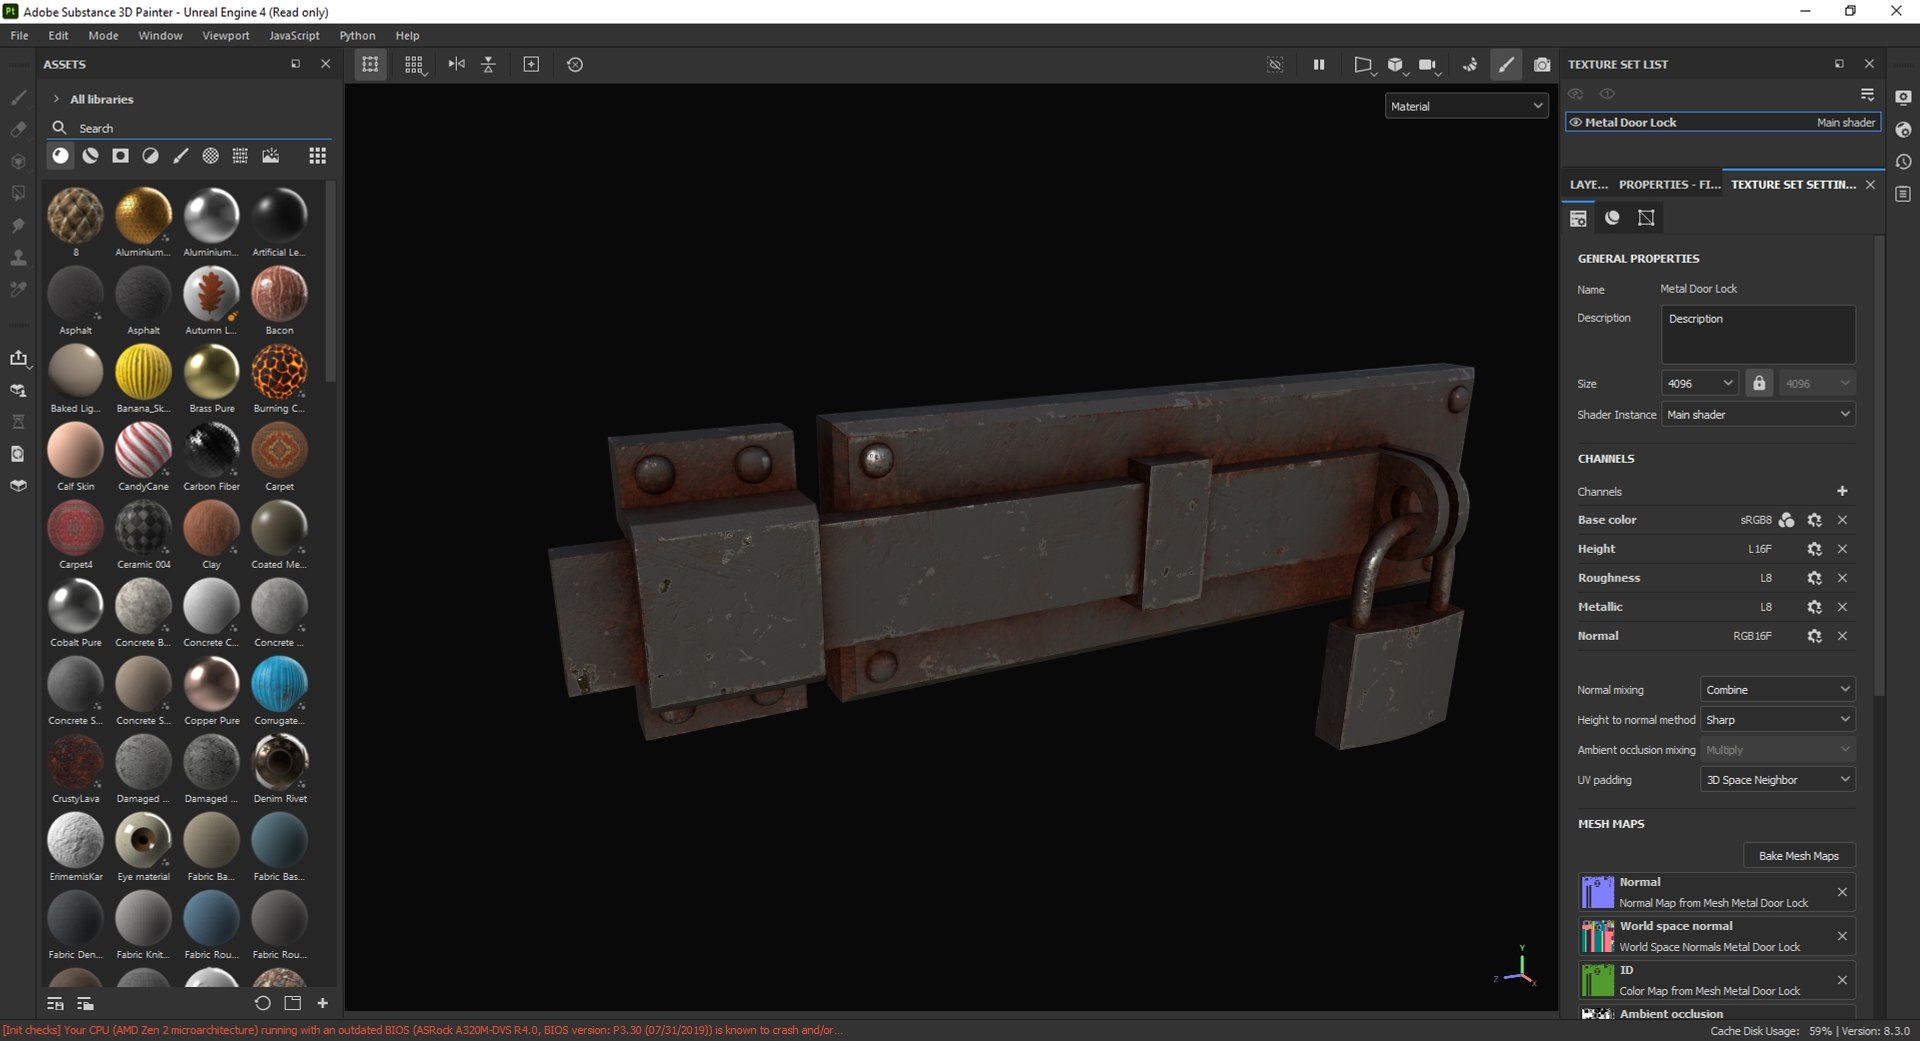1920x1041 pixels.
Task: Open the Viewport menu
Action: coord(226,35)
